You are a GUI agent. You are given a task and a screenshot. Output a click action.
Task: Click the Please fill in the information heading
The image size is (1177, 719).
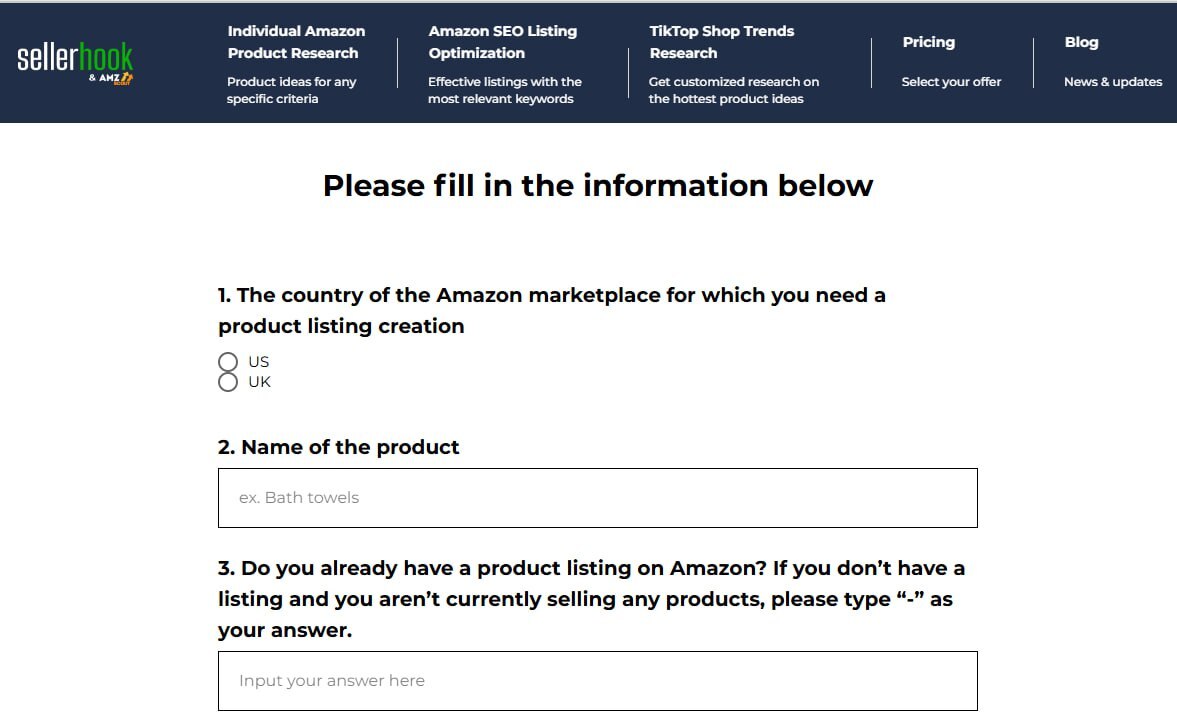pos(597,186)
